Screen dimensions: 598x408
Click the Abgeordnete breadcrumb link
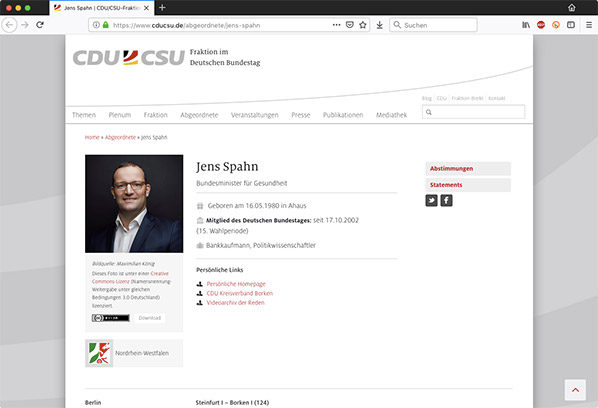[120, 137]
